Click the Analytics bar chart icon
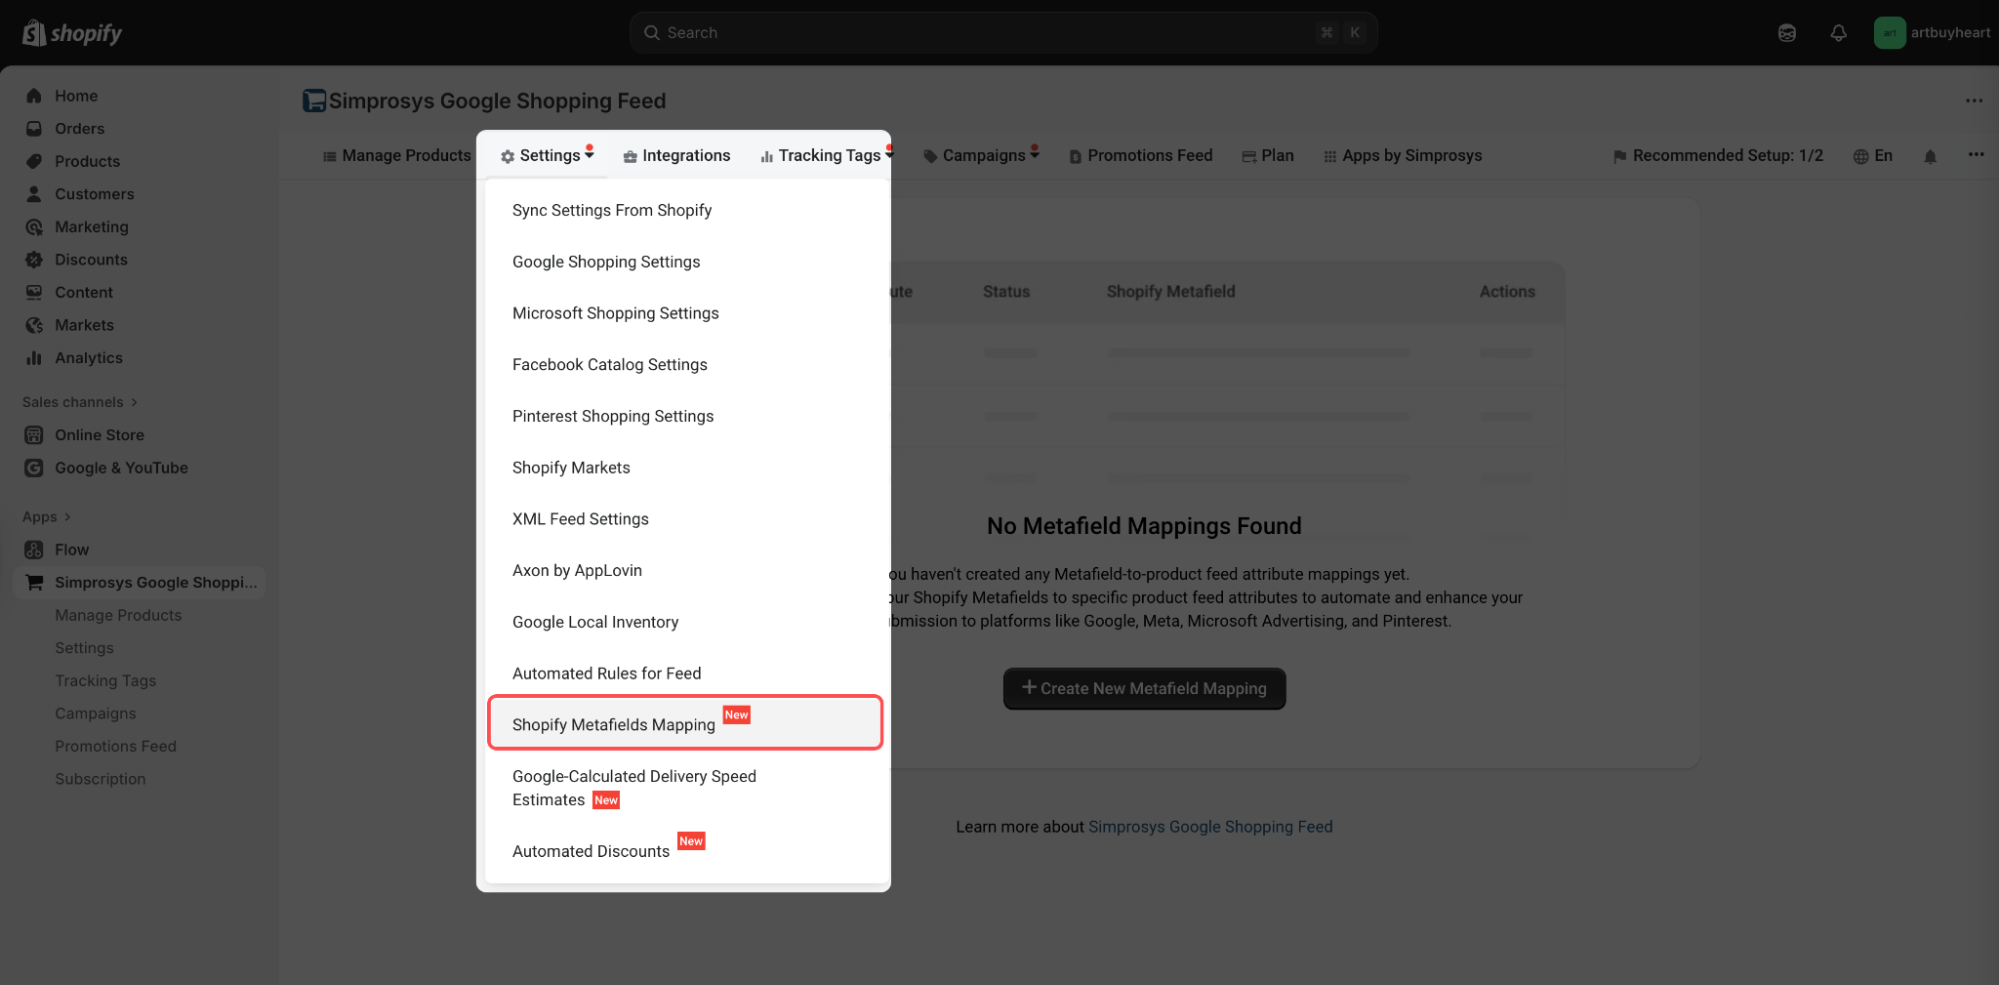This screenshot has width=1999, height=985. pyautogui.click(x=34, y=358)
